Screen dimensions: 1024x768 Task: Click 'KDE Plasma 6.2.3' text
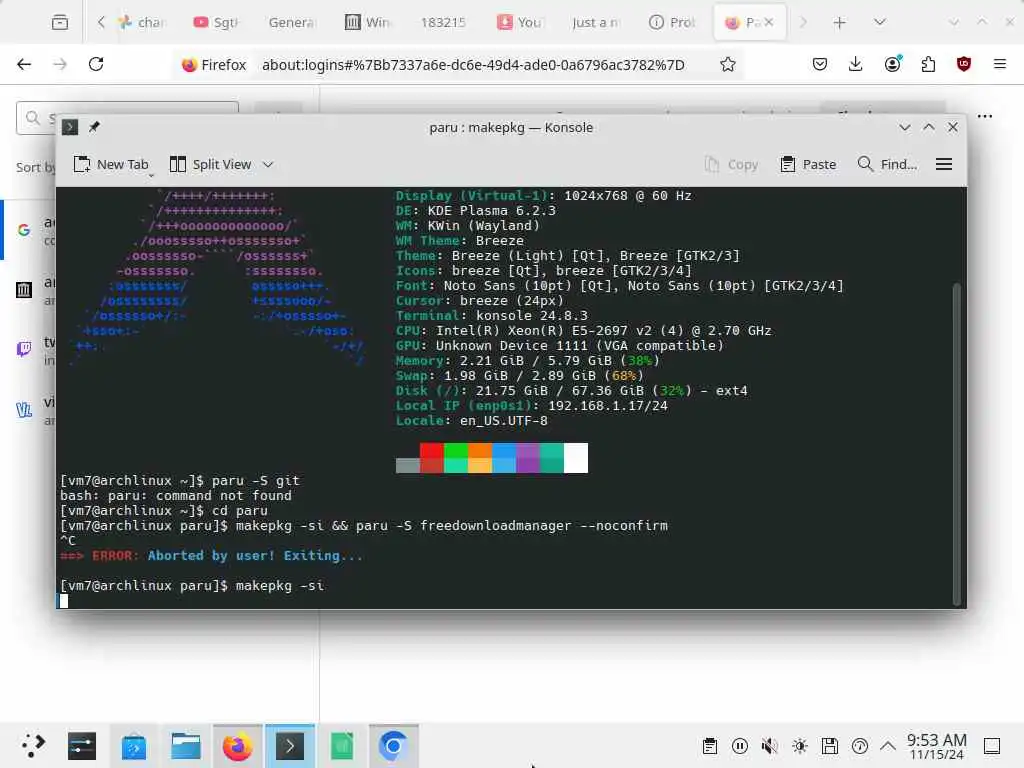pos(492,210)
